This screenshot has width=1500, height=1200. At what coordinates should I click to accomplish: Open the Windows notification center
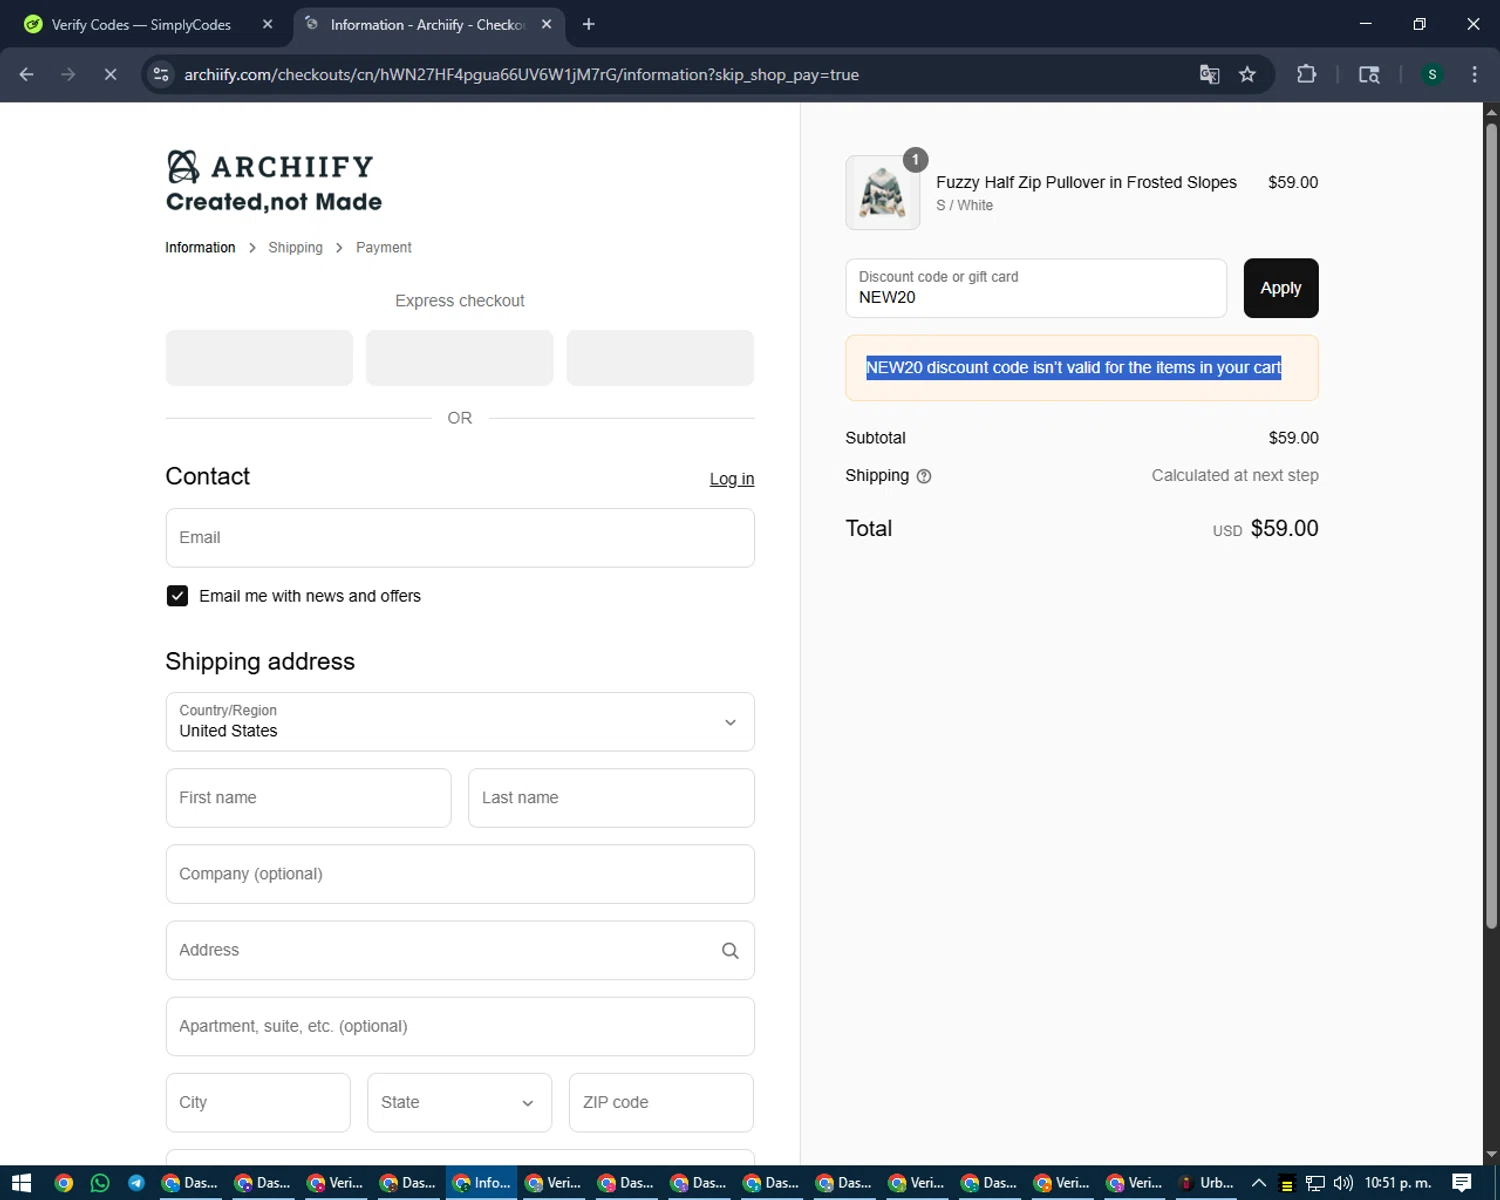click(1462, 1183)
